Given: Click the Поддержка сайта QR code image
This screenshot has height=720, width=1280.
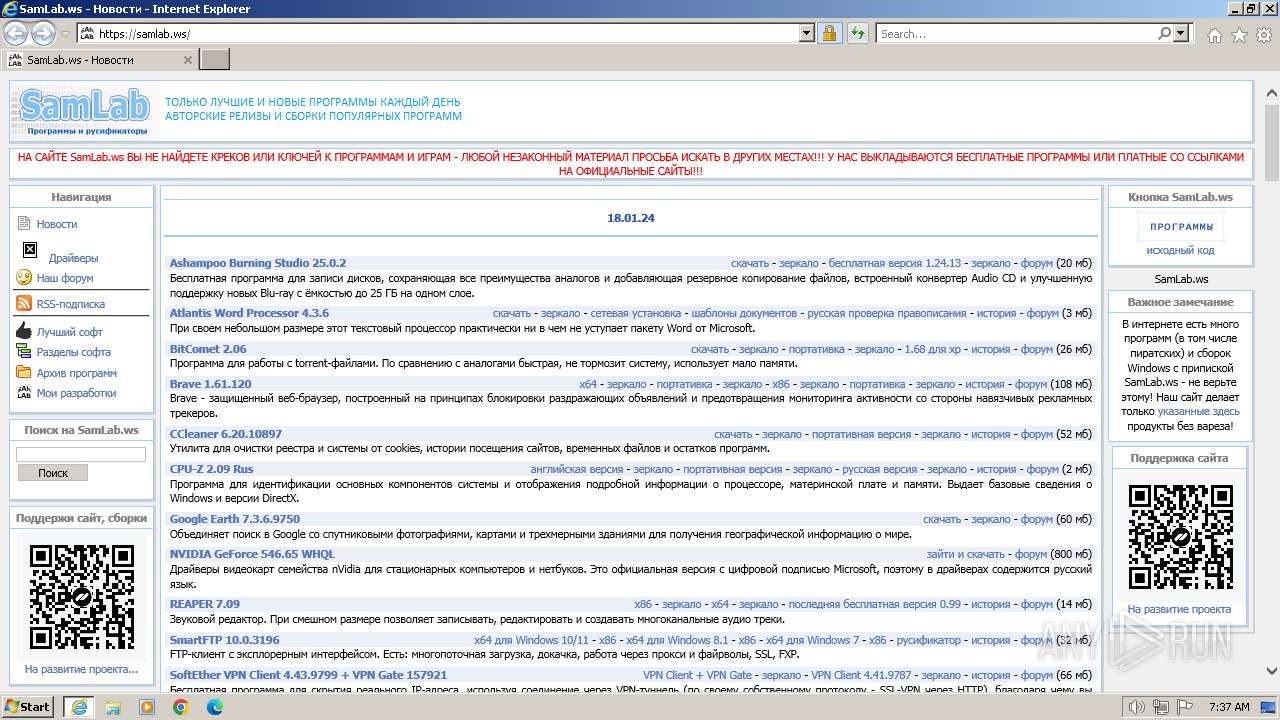Looking at the screenshot, I should (x=1180, y=537).
